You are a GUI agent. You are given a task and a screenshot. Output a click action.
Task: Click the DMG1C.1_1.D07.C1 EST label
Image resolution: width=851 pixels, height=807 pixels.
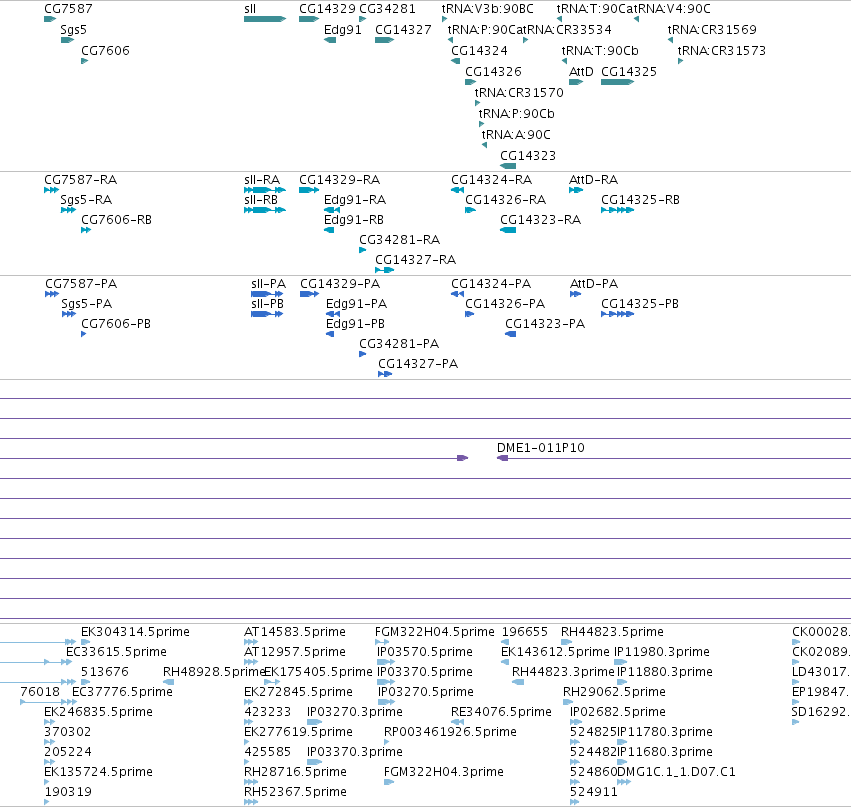point(676,772)
